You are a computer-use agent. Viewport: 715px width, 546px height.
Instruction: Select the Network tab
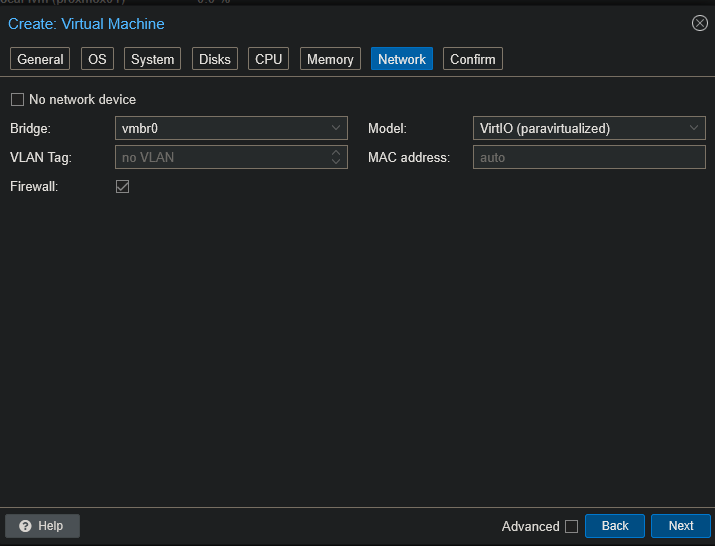(402, 59)
